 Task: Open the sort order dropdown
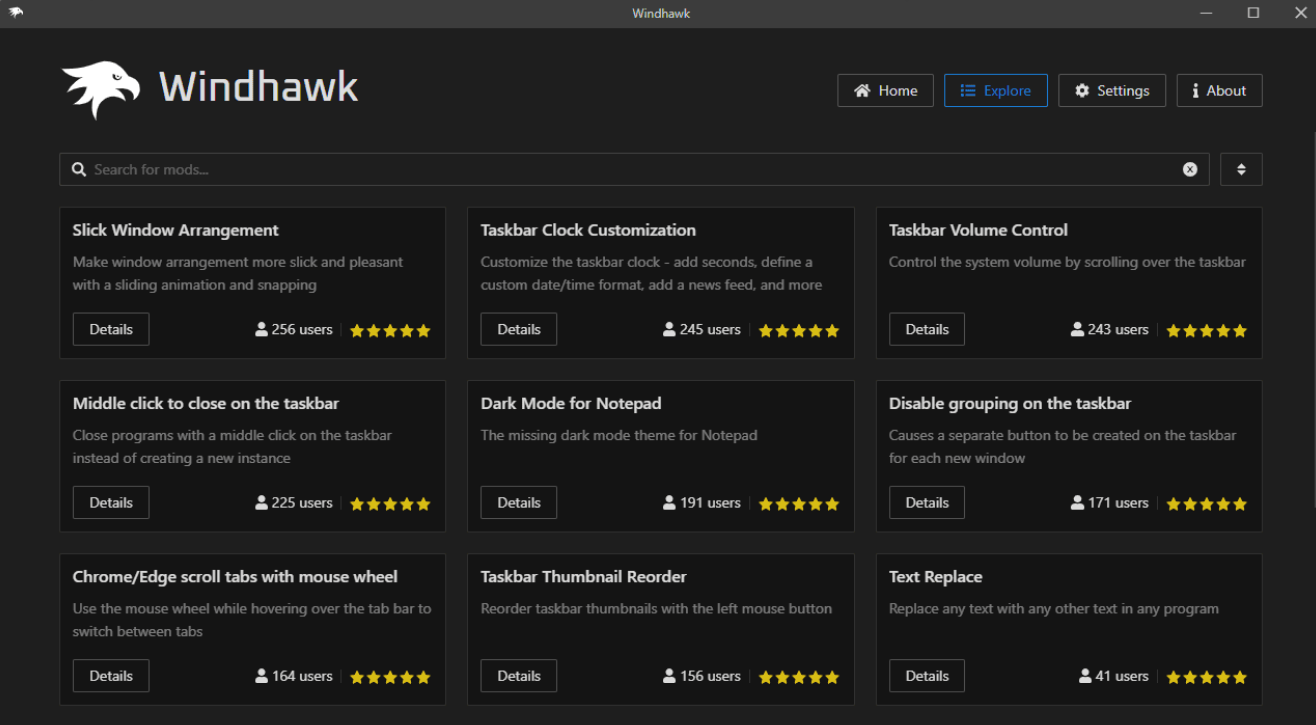1241,170
